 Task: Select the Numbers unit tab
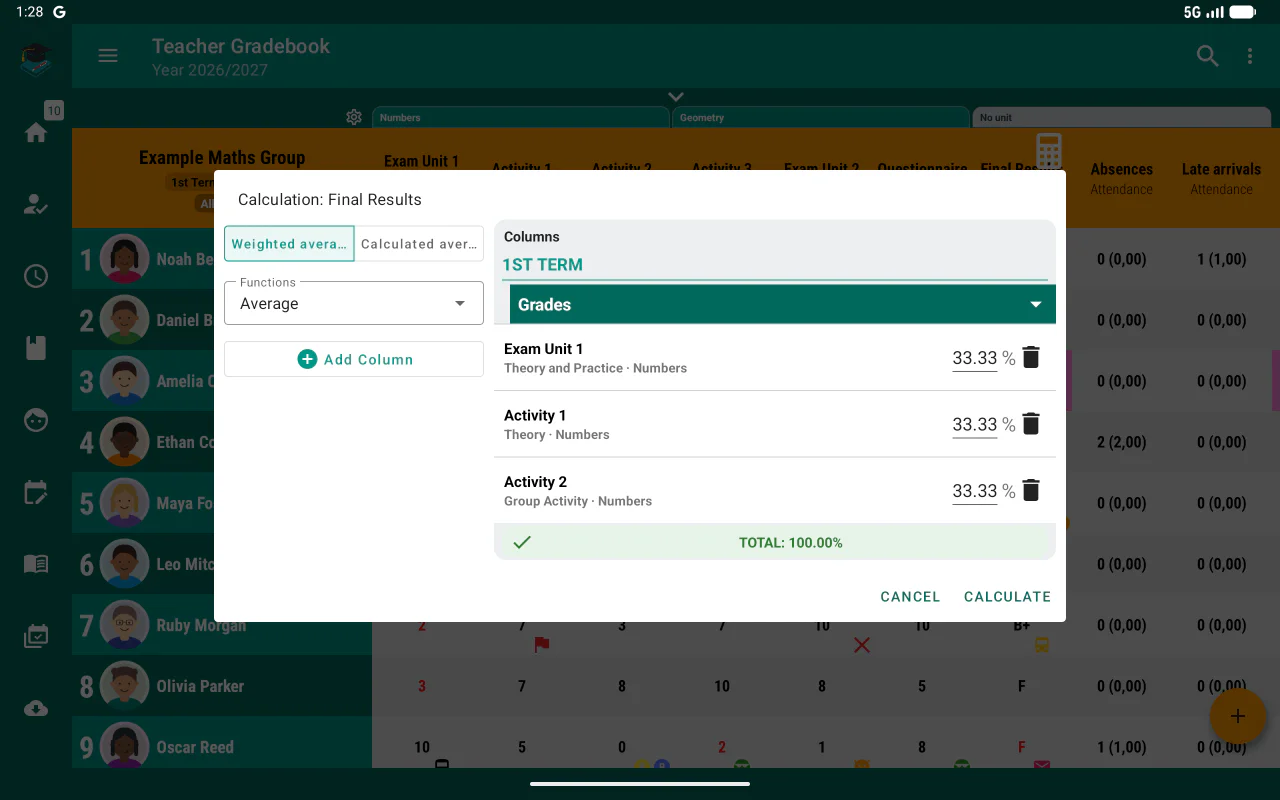click(x=520, y=117)
